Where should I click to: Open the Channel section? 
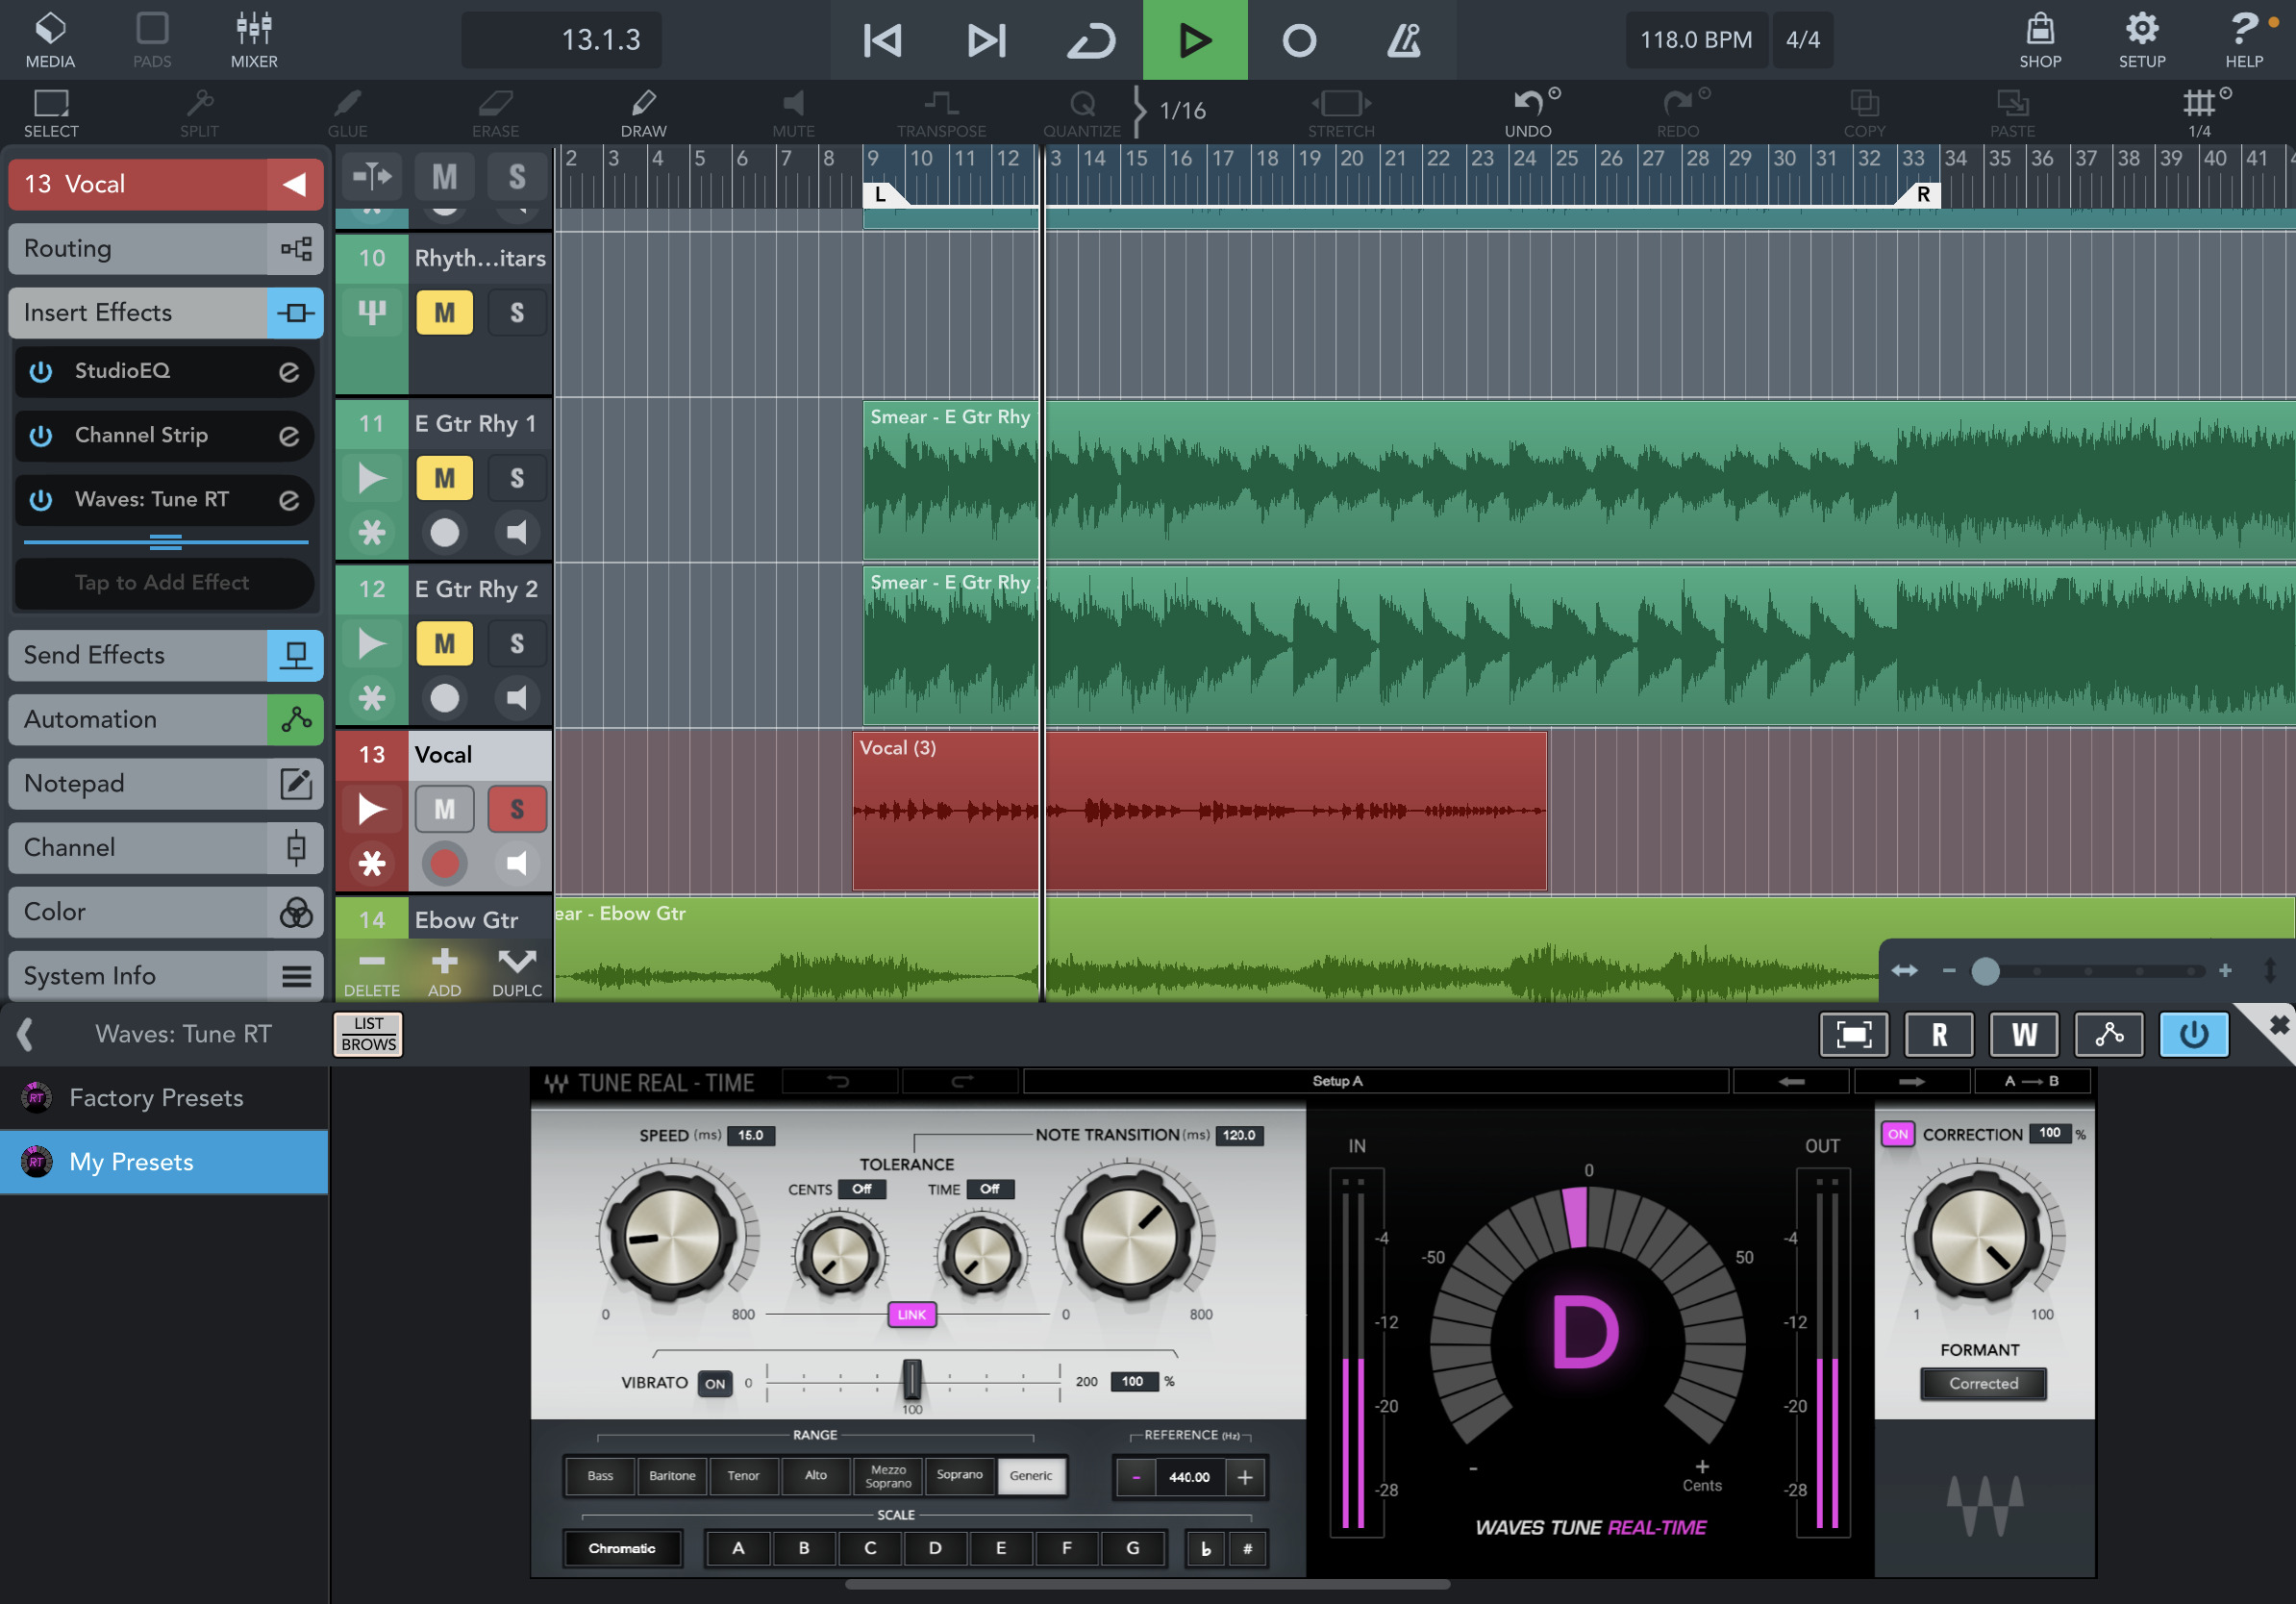[x=165, y=847]
